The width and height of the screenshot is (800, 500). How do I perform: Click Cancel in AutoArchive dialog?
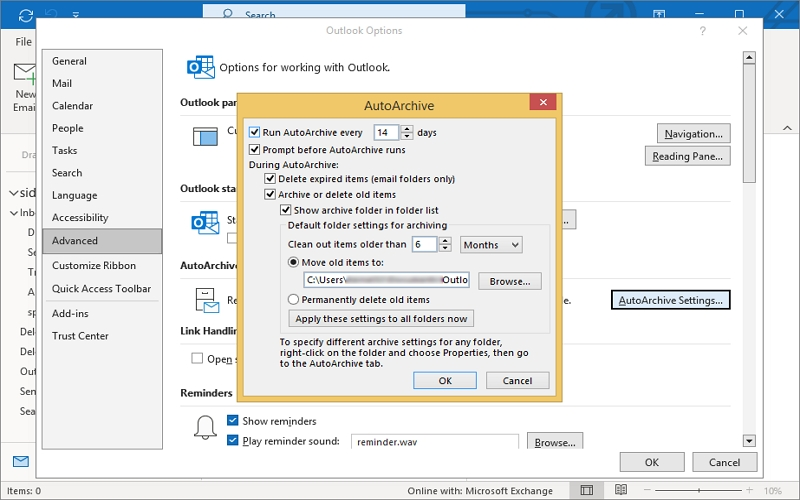(517, 381)
